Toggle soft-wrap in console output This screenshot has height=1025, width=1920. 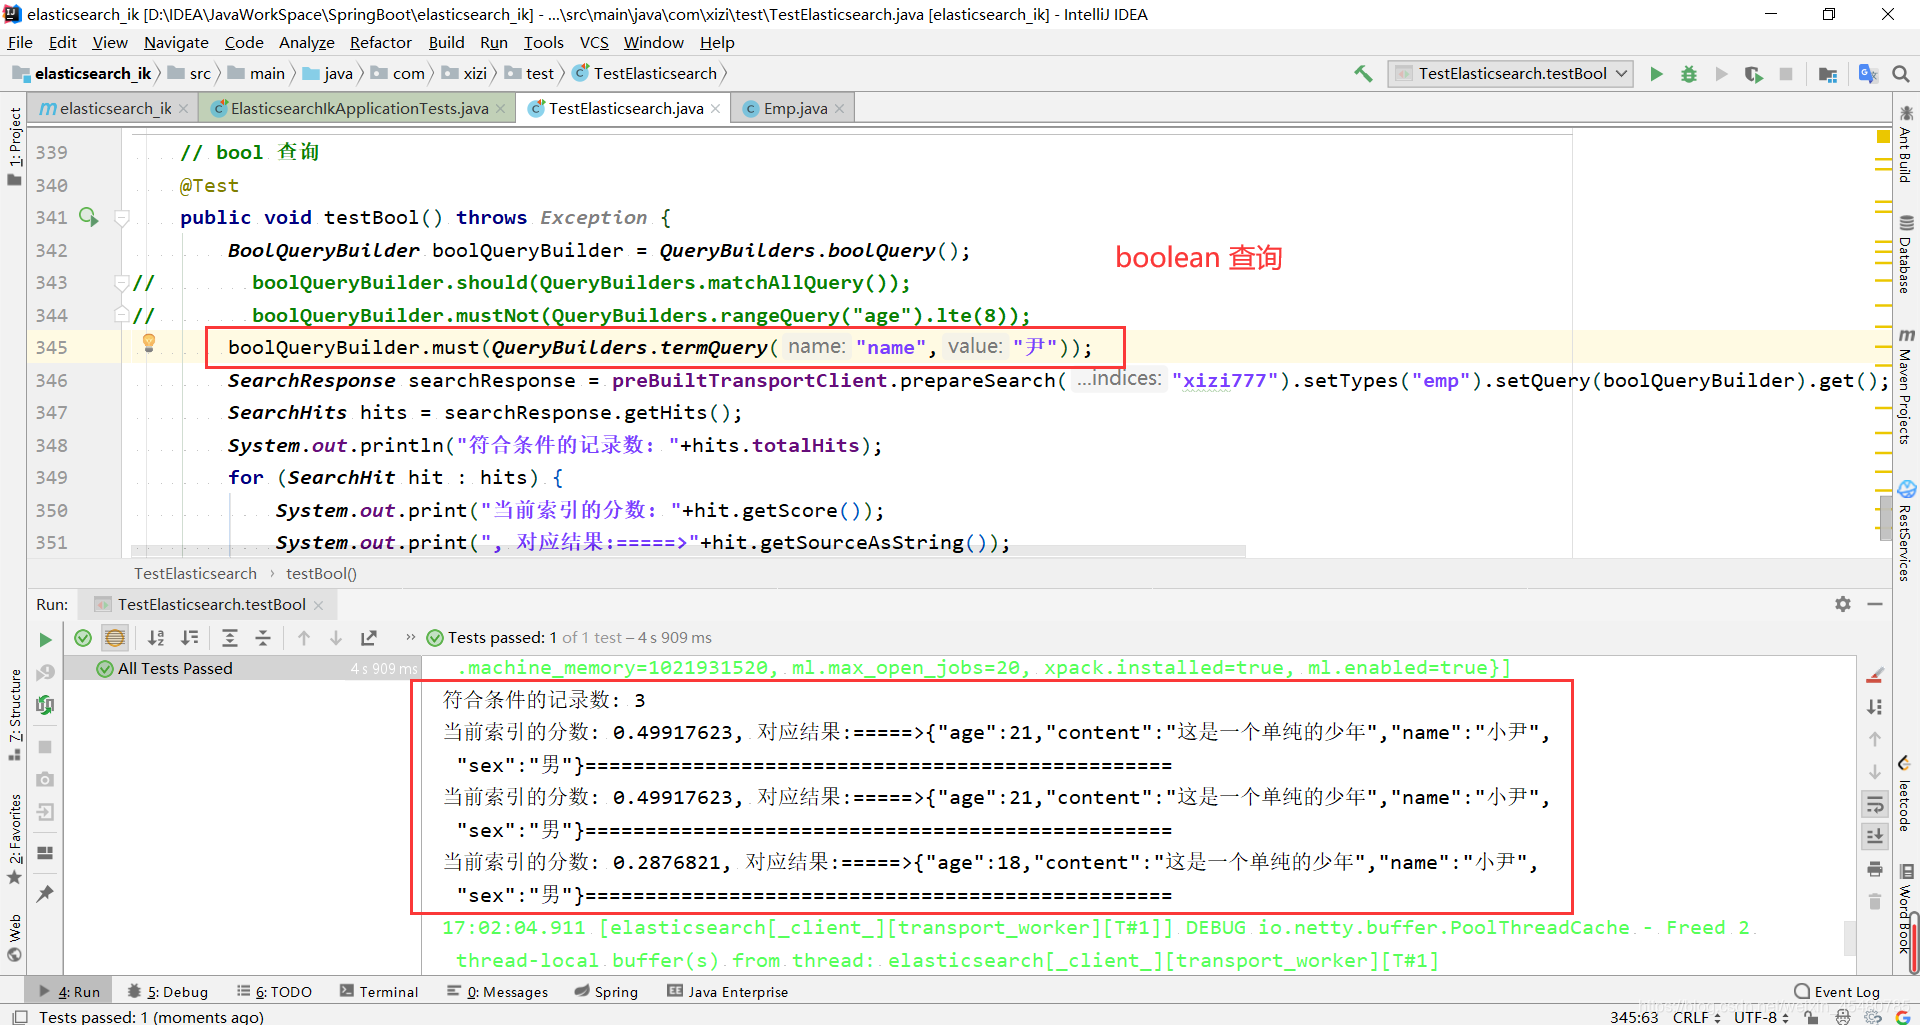point(1875,804)
